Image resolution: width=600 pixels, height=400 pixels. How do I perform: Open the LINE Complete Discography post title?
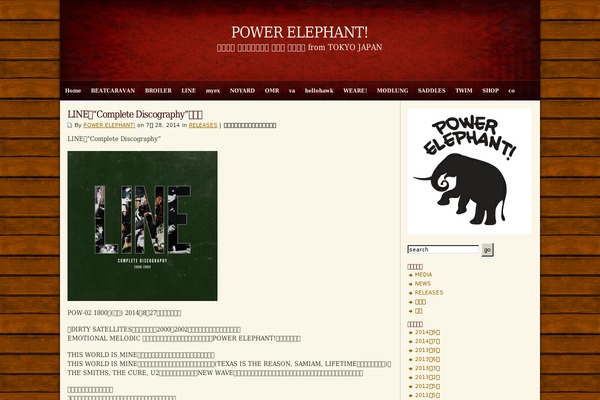135,114
